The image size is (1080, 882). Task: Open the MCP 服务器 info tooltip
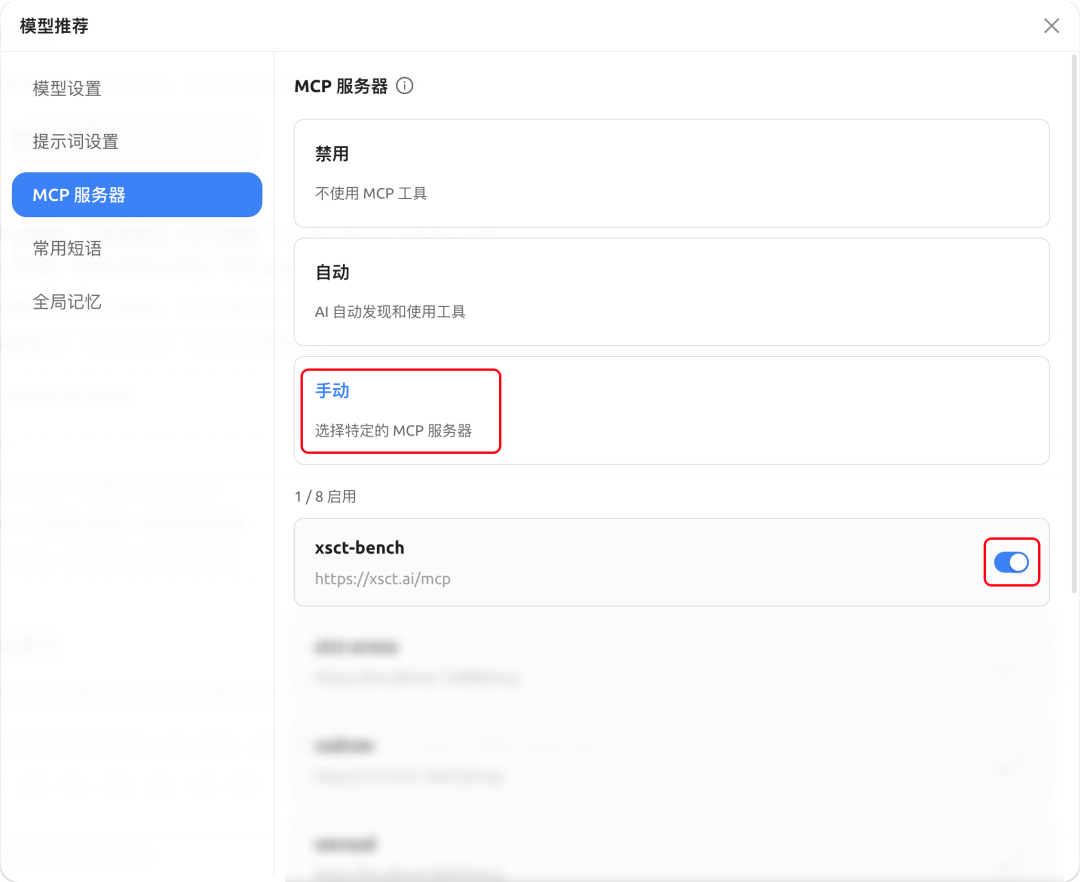(x=403, y=86)
